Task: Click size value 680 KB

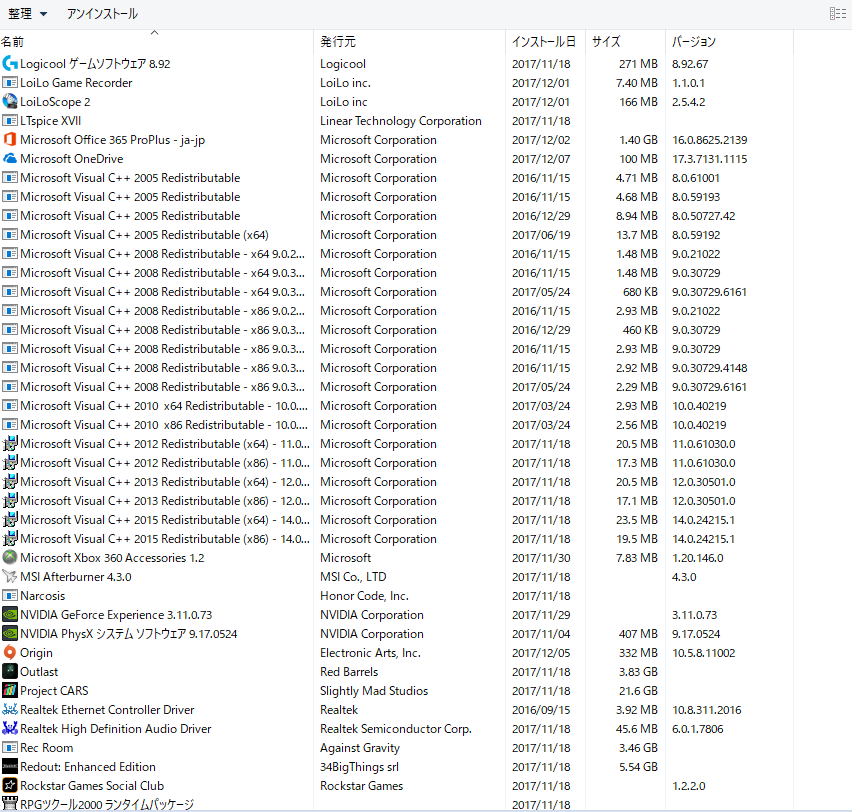Action: 640,292
